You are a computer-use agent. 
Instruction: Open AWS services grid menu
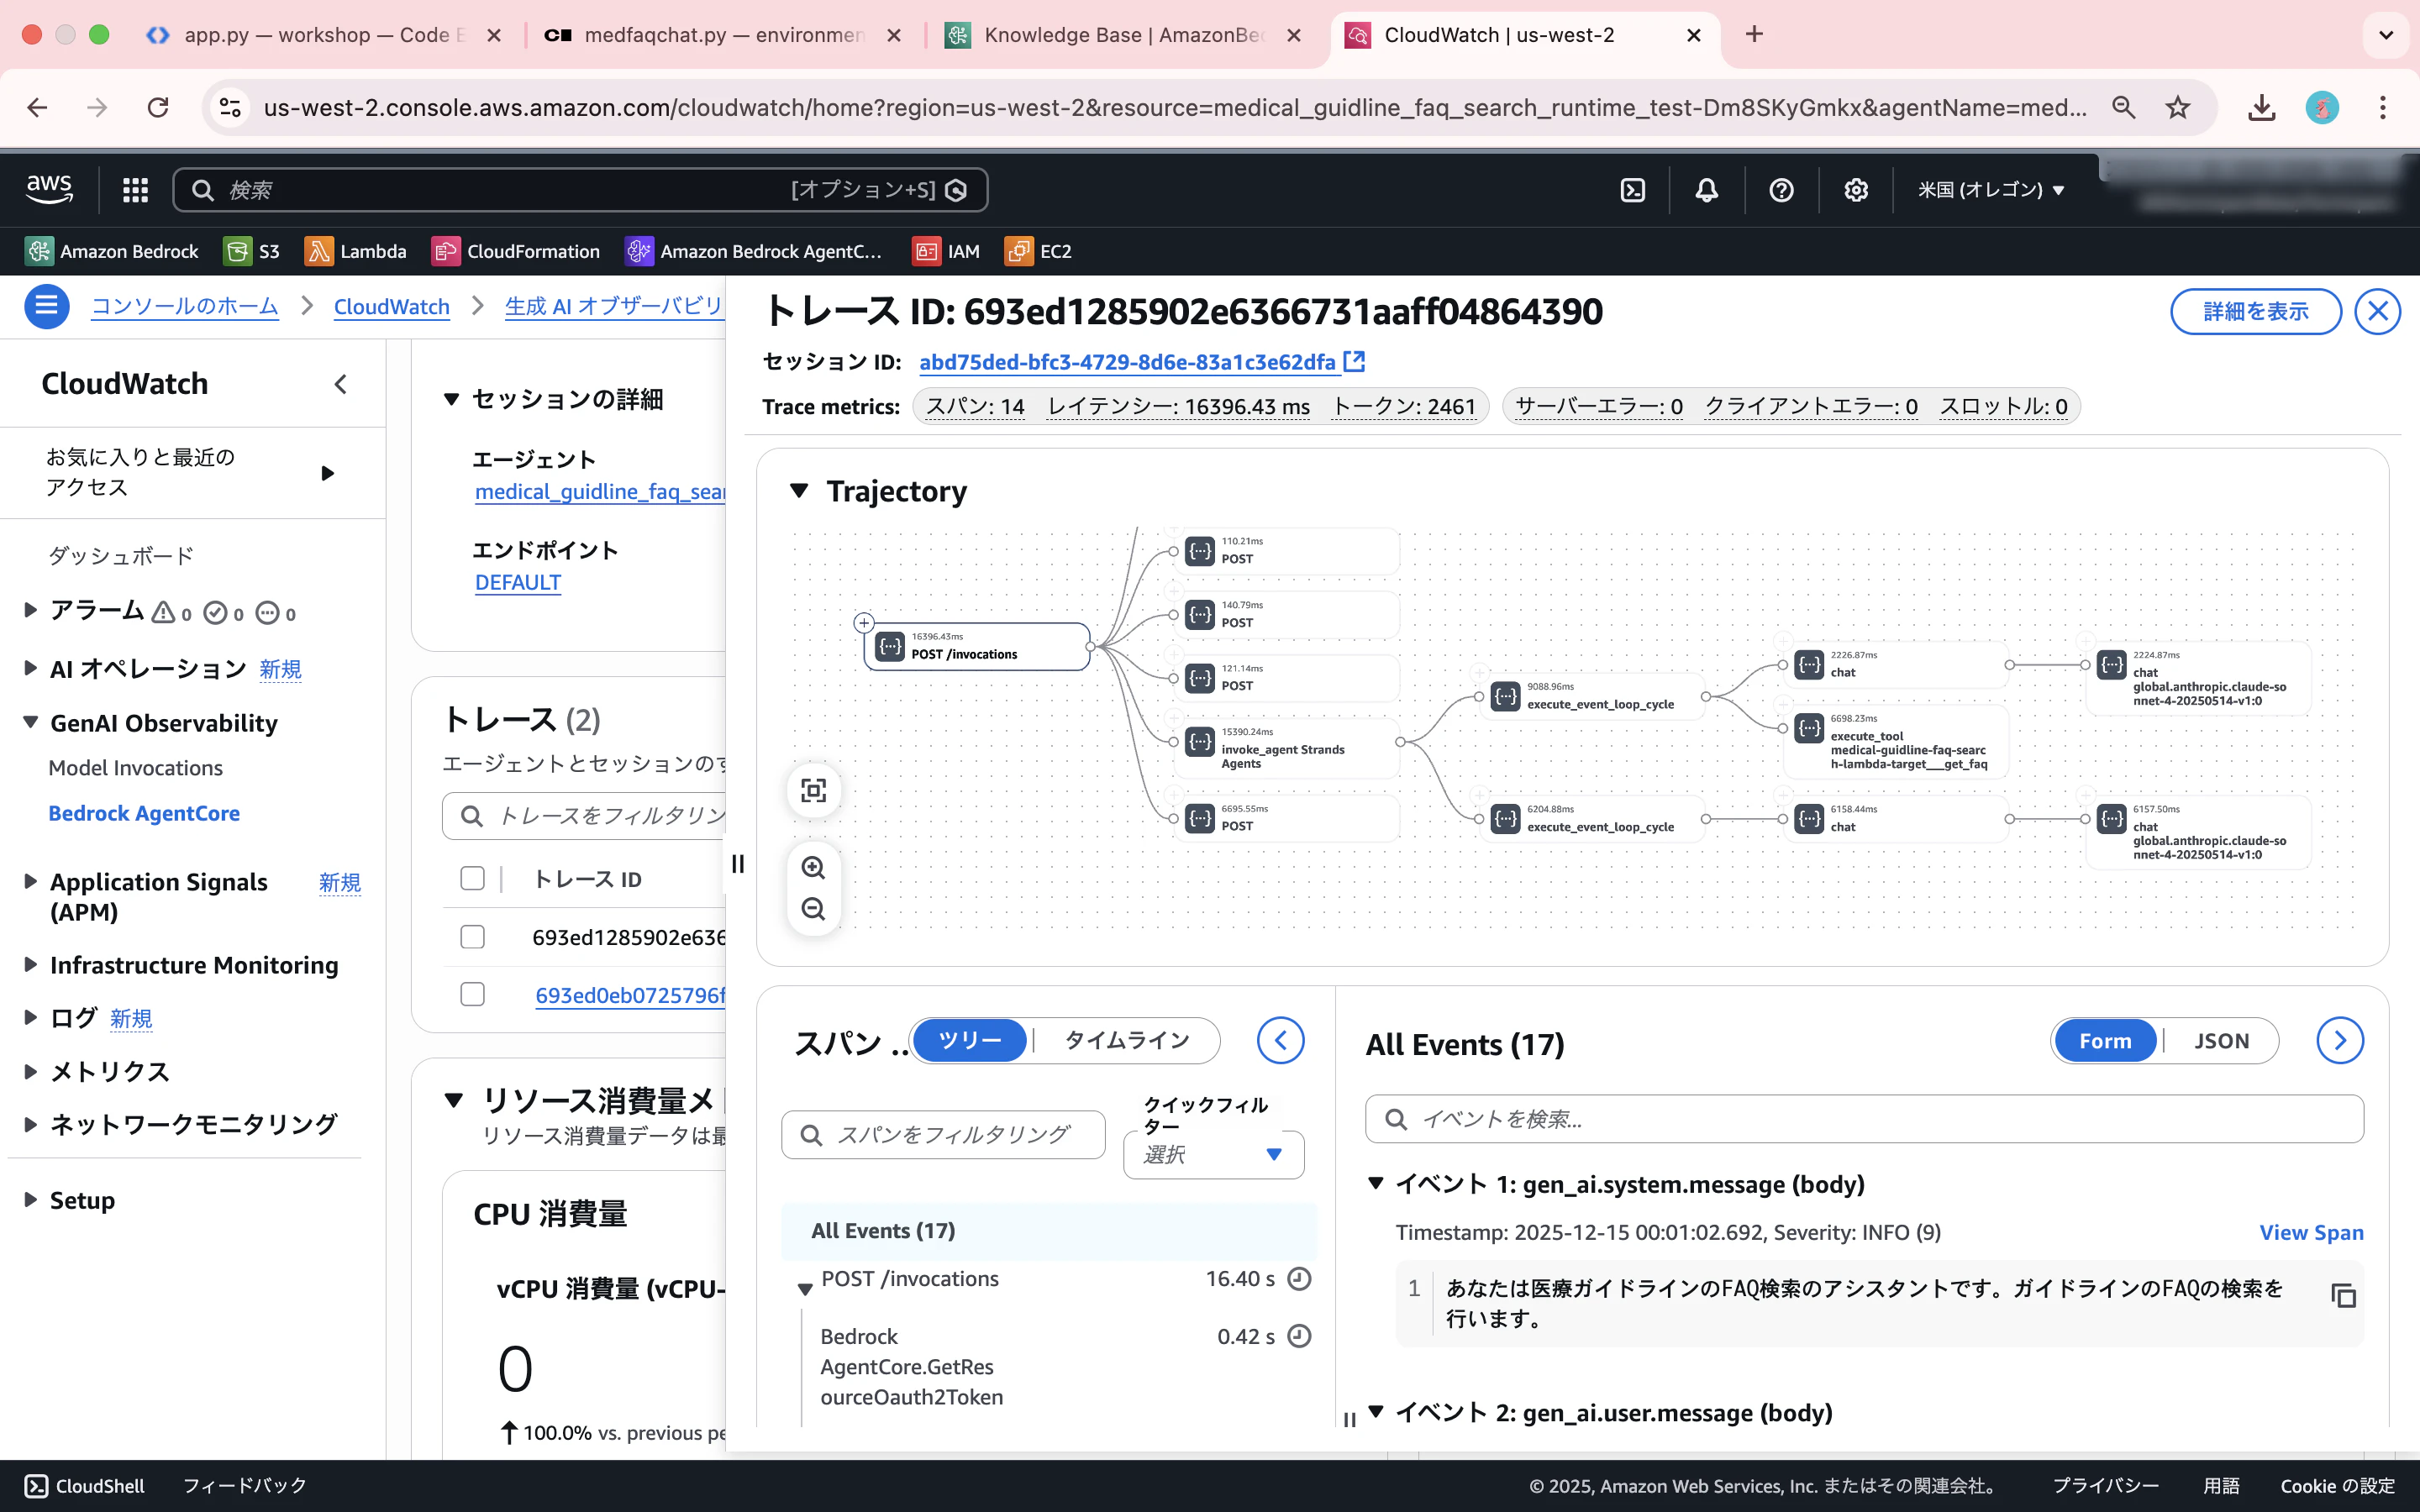135,190
